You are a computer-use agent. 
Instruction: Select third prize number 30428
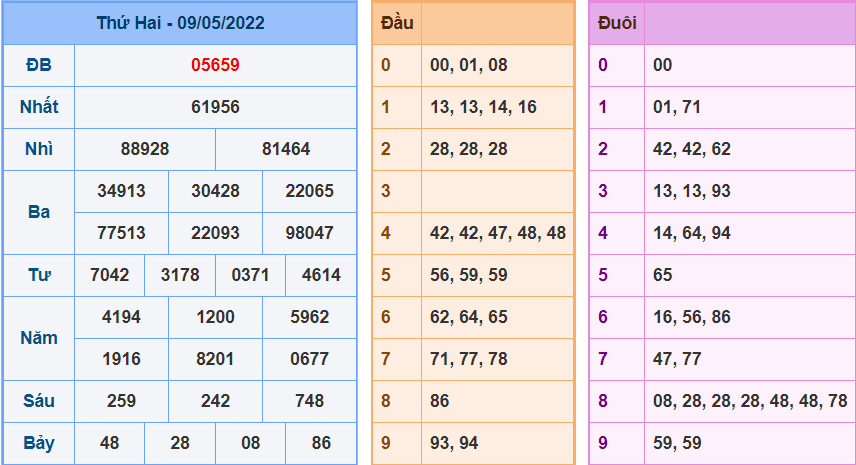[215, 191]
